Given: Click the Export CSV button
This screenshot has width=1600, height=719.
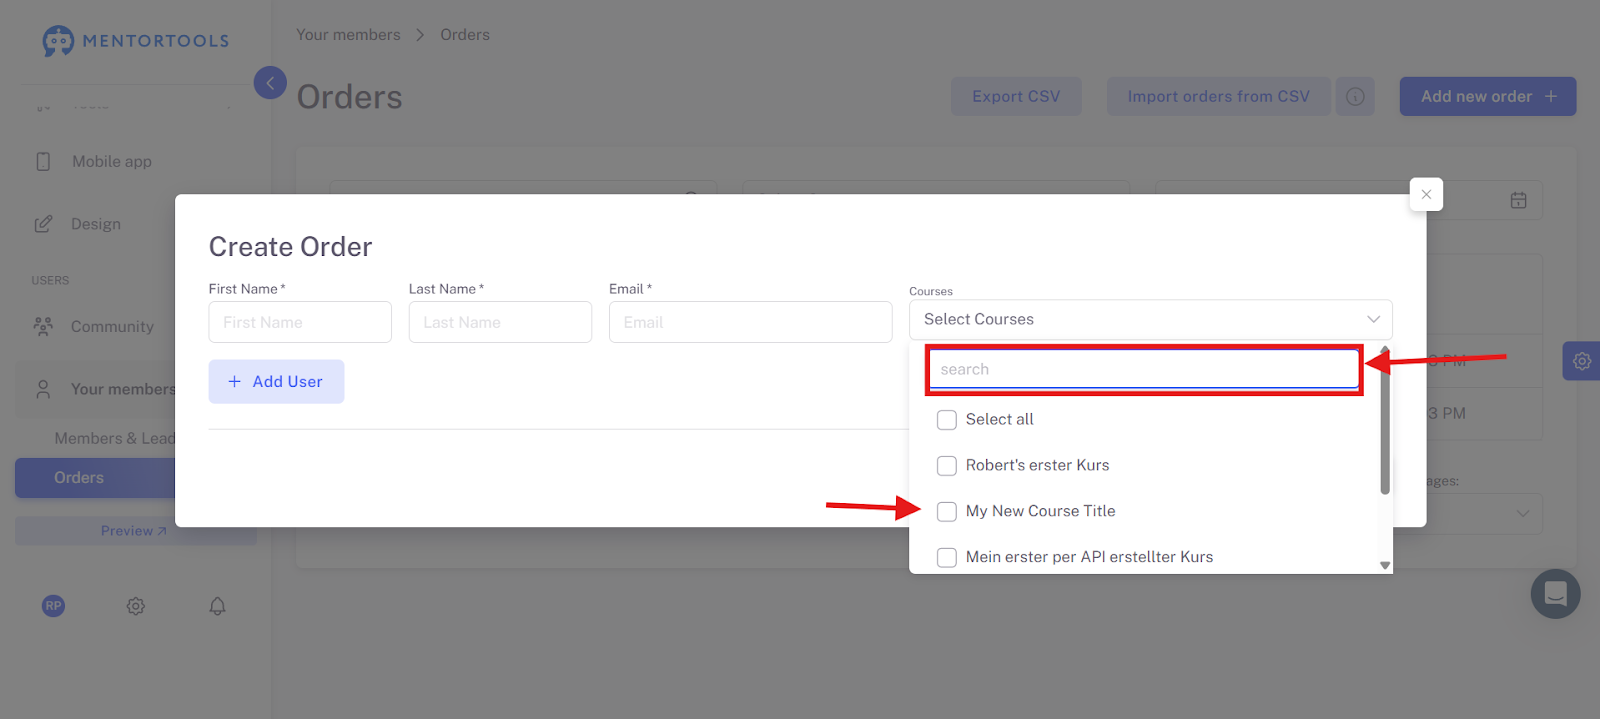Looking at the screenshot, I should pyautogui.click(x=1016, y=96).
